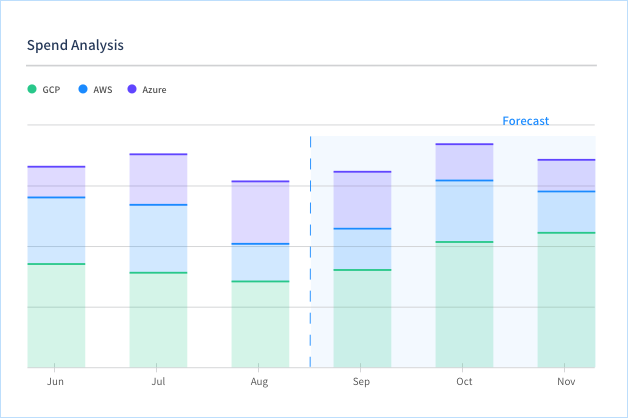
Task: Click the purple Azure legend dot
Action: [132, 89]
